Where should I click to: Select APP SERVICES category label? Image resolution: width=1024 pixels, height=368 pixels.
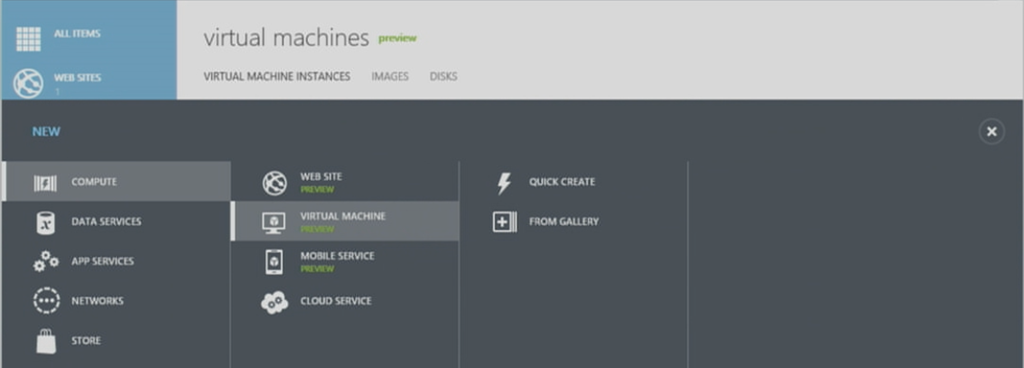coord(103,261)
